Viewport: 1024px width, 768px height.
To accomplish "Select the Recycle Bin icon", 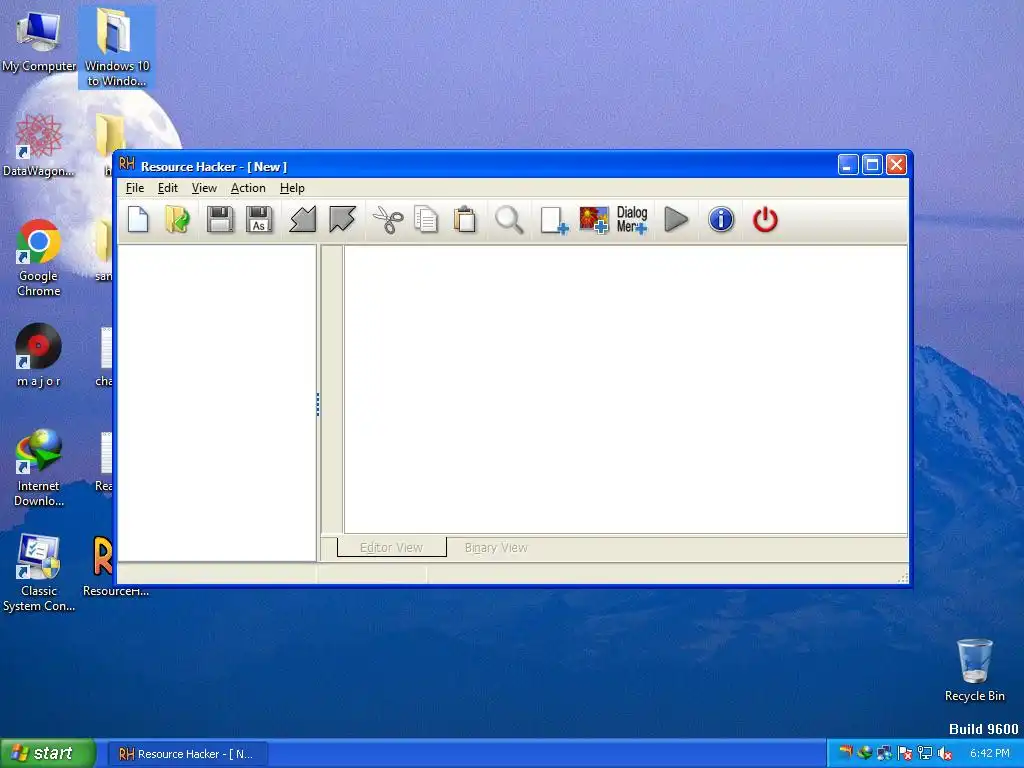I will click(x=974, y=670).
